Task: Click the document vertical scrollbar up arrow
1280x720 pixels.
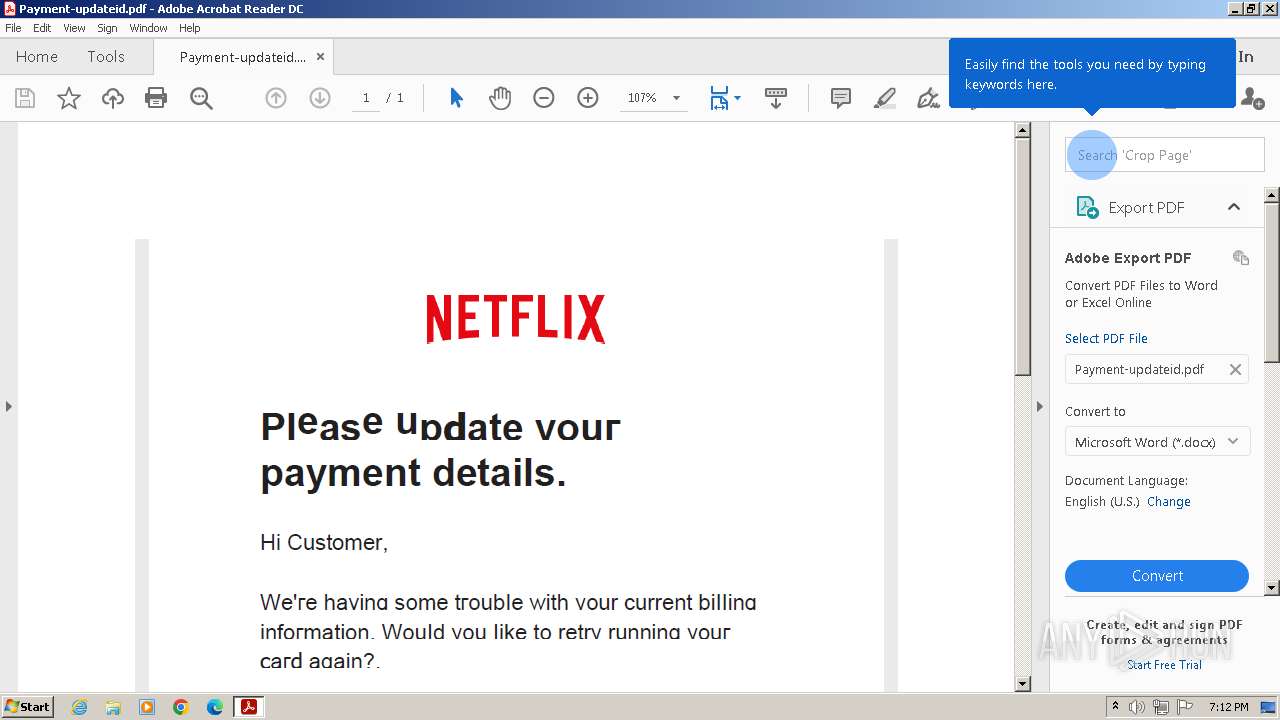Action: 1022,130
